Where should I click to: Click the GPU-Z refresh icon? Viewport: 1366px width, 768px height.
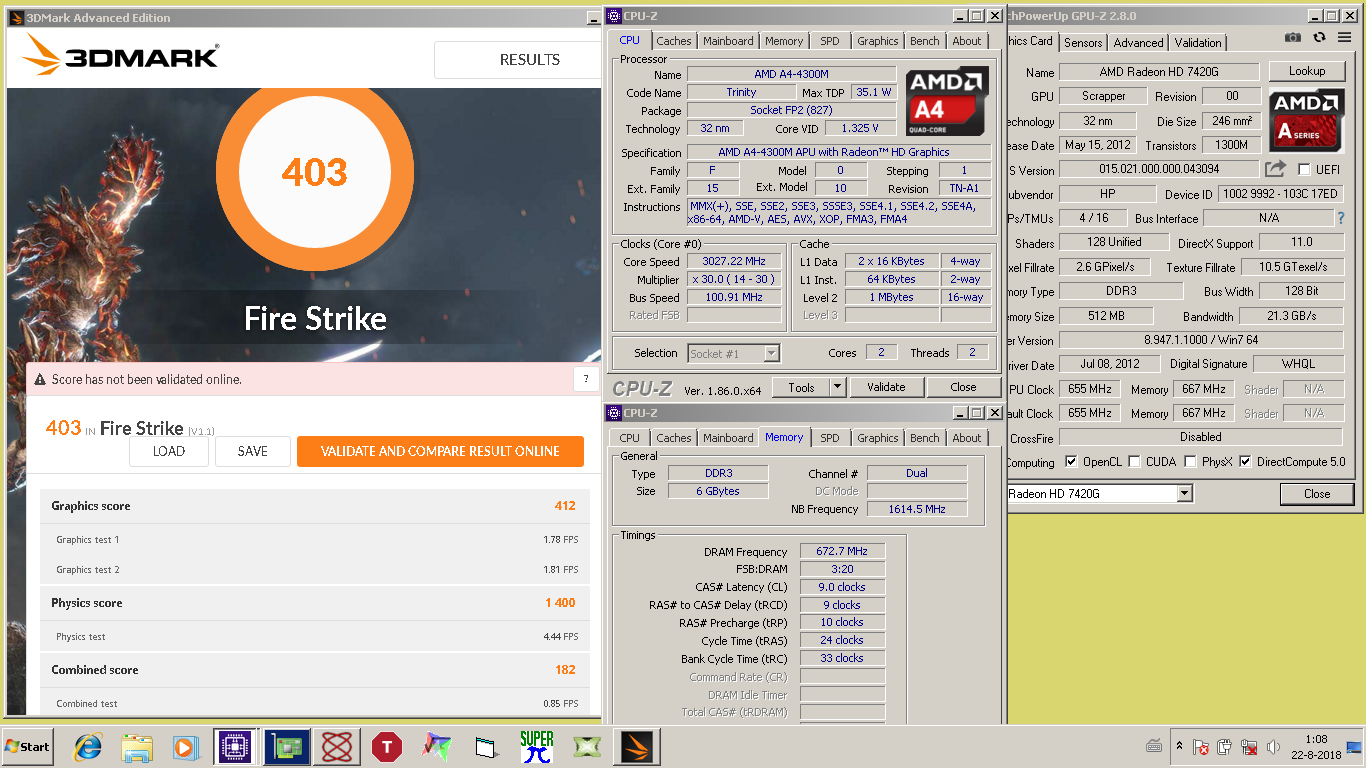[1319, 37]
